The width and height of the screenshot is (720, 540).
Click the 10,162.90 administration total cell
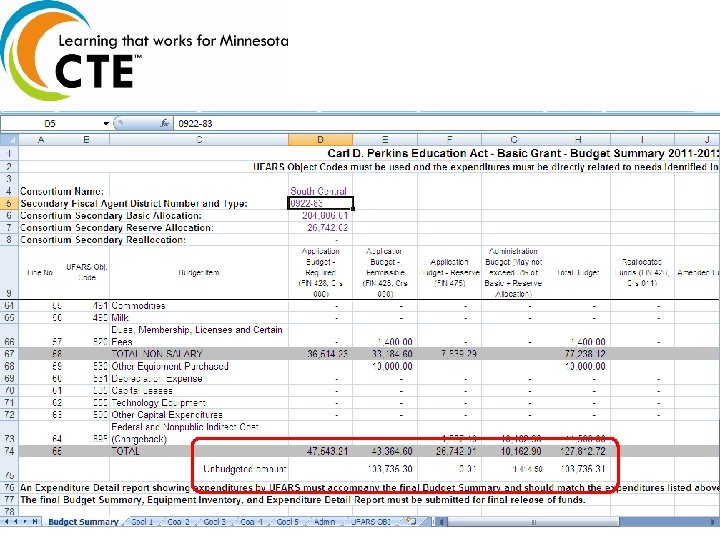[x=513, y=451]
